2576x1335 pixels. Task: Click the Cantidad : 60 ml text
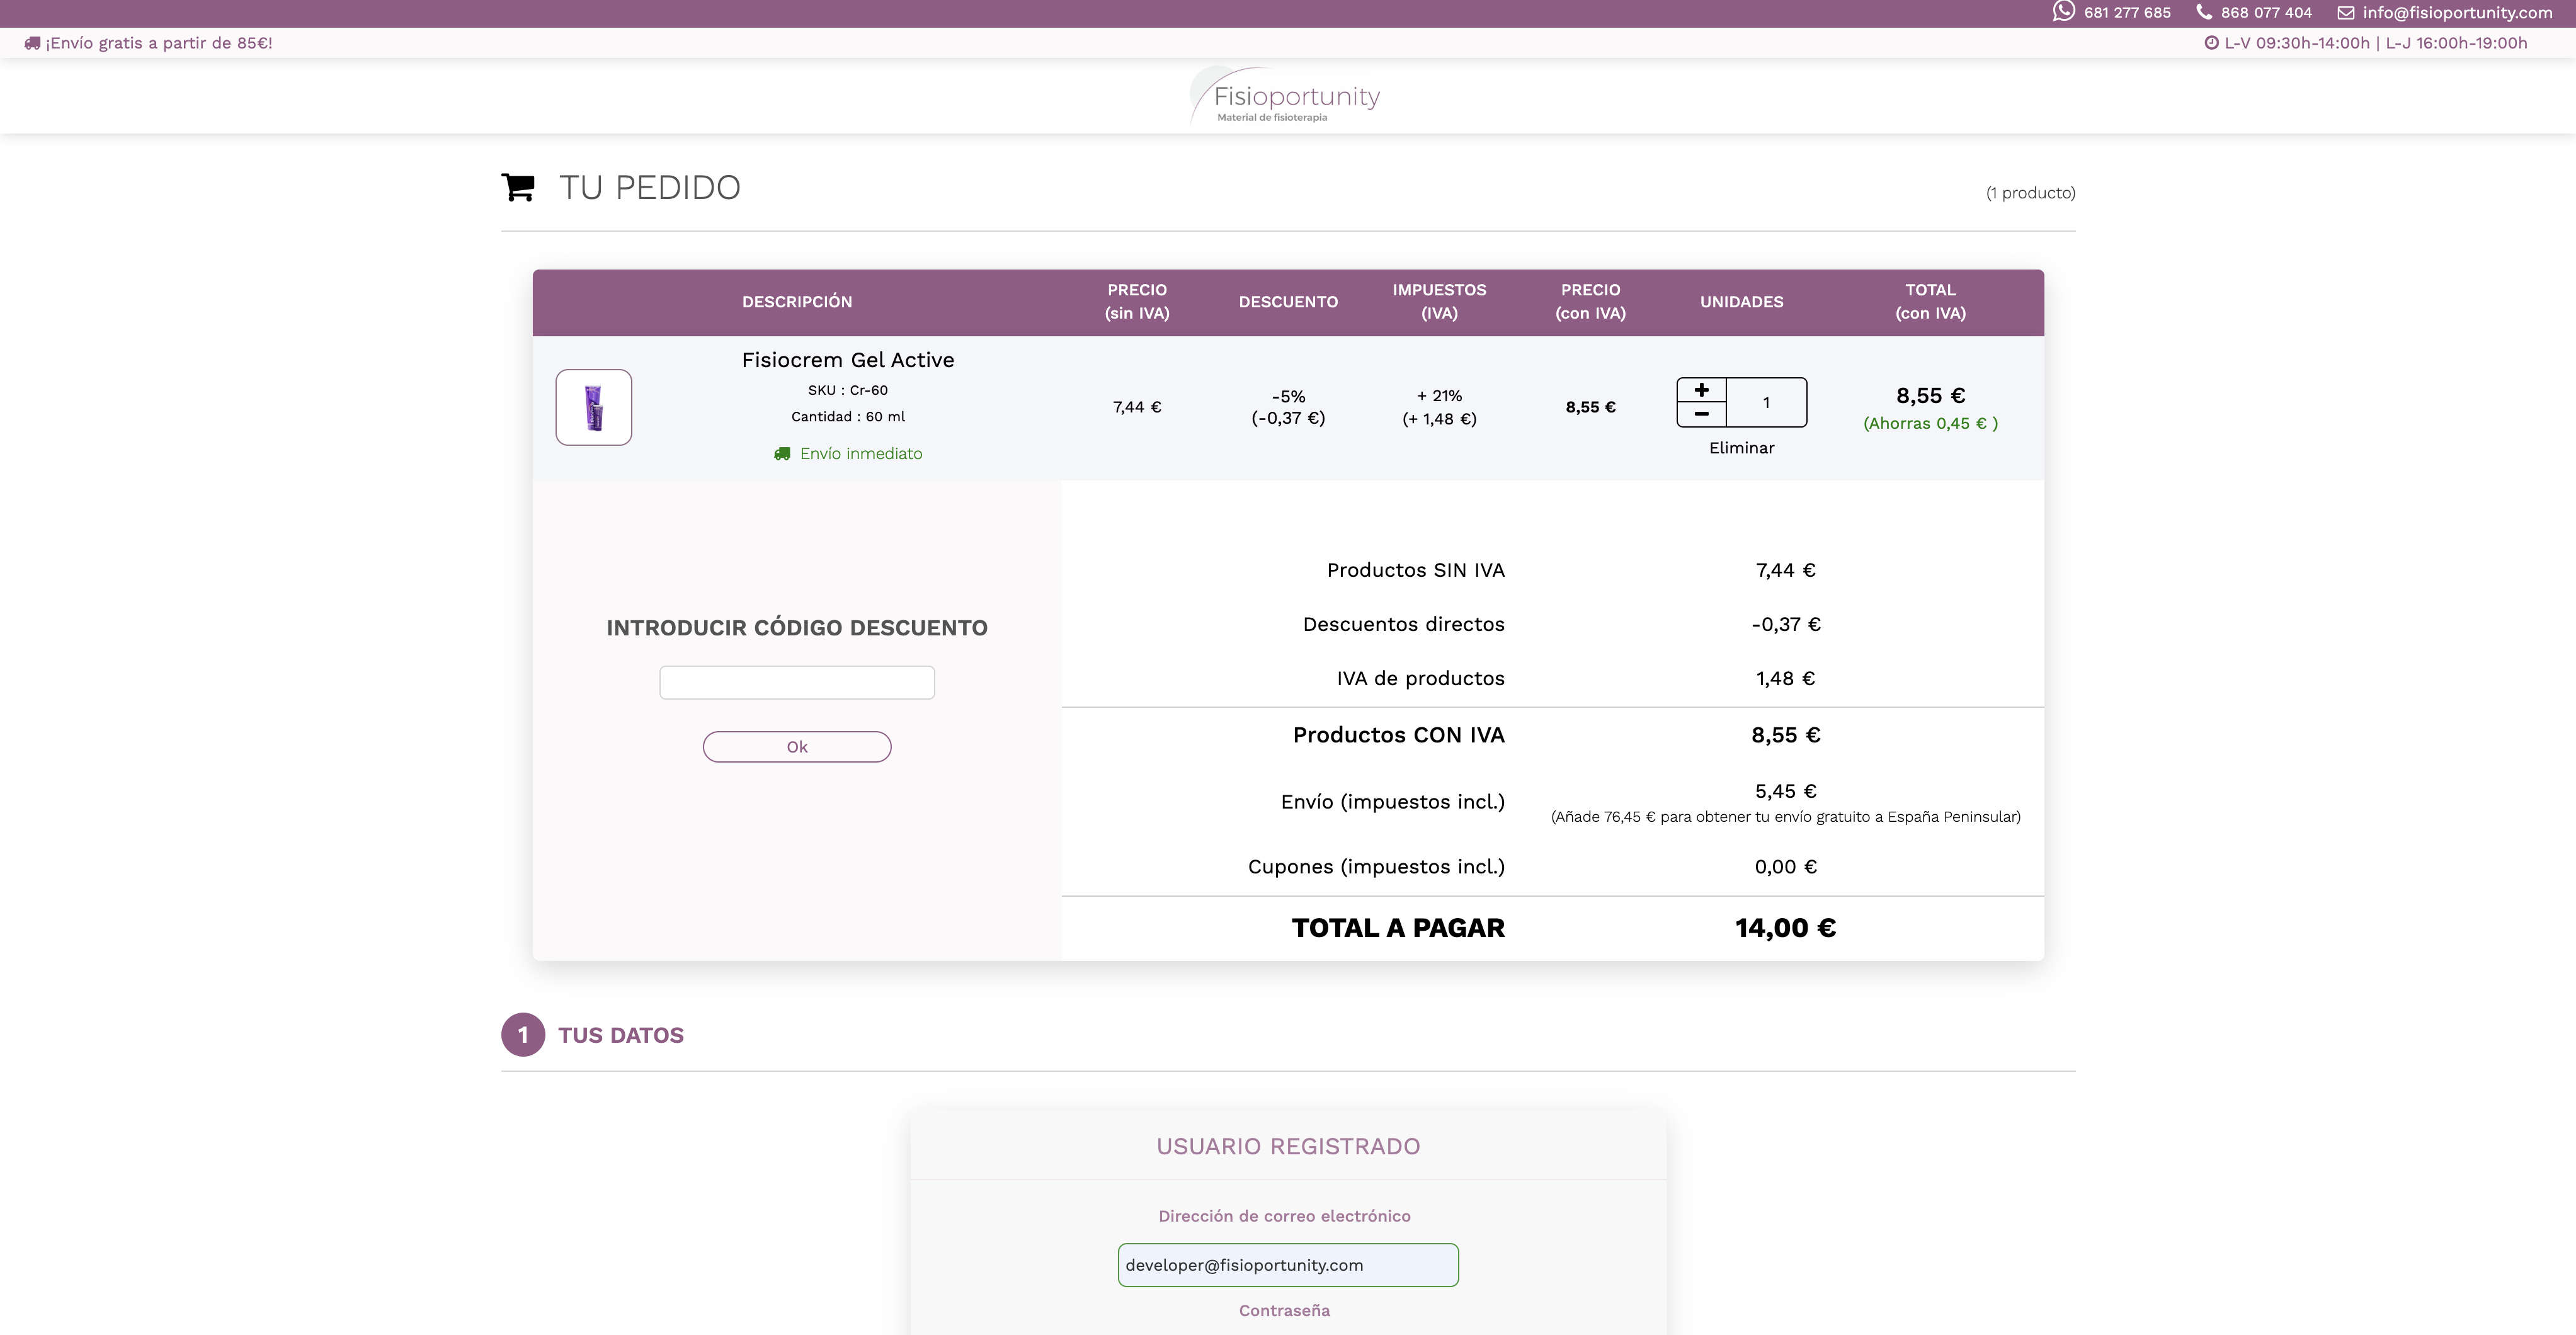[x=848, y=417]
